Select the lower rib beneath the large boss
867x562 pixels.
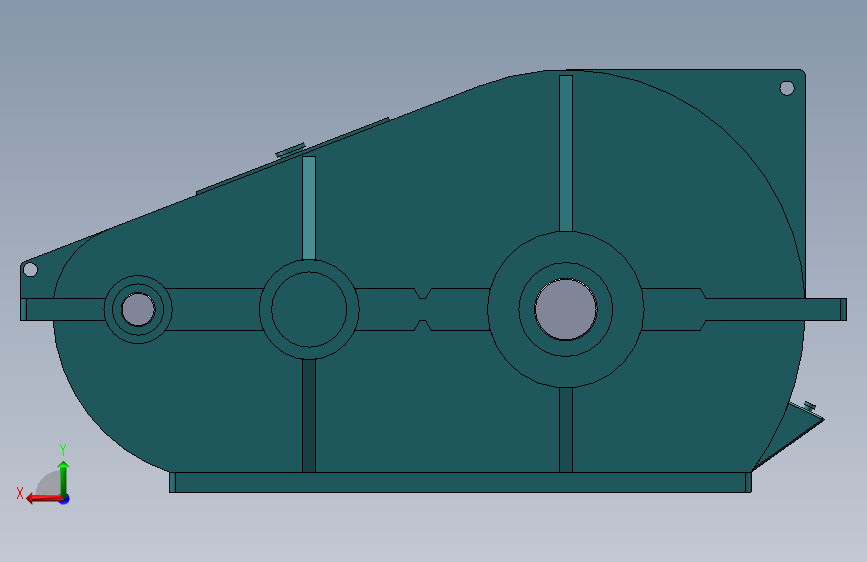pyautogui.click(x=566, y=430)
